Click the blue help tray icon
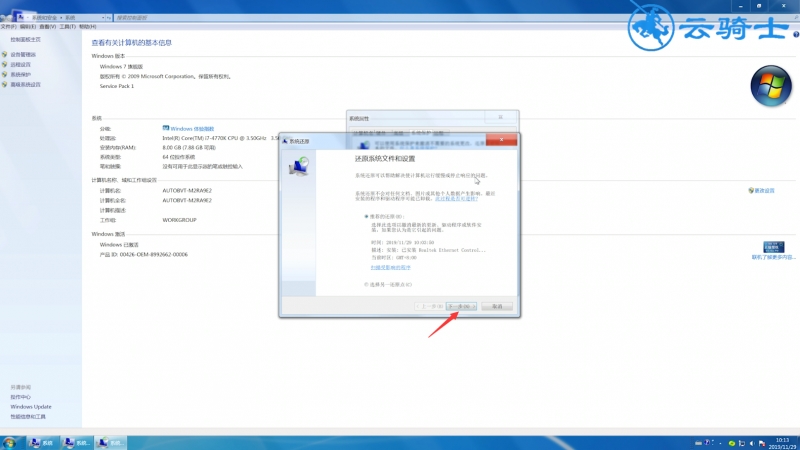Screen dimensions: 800x450 point(707,442)
